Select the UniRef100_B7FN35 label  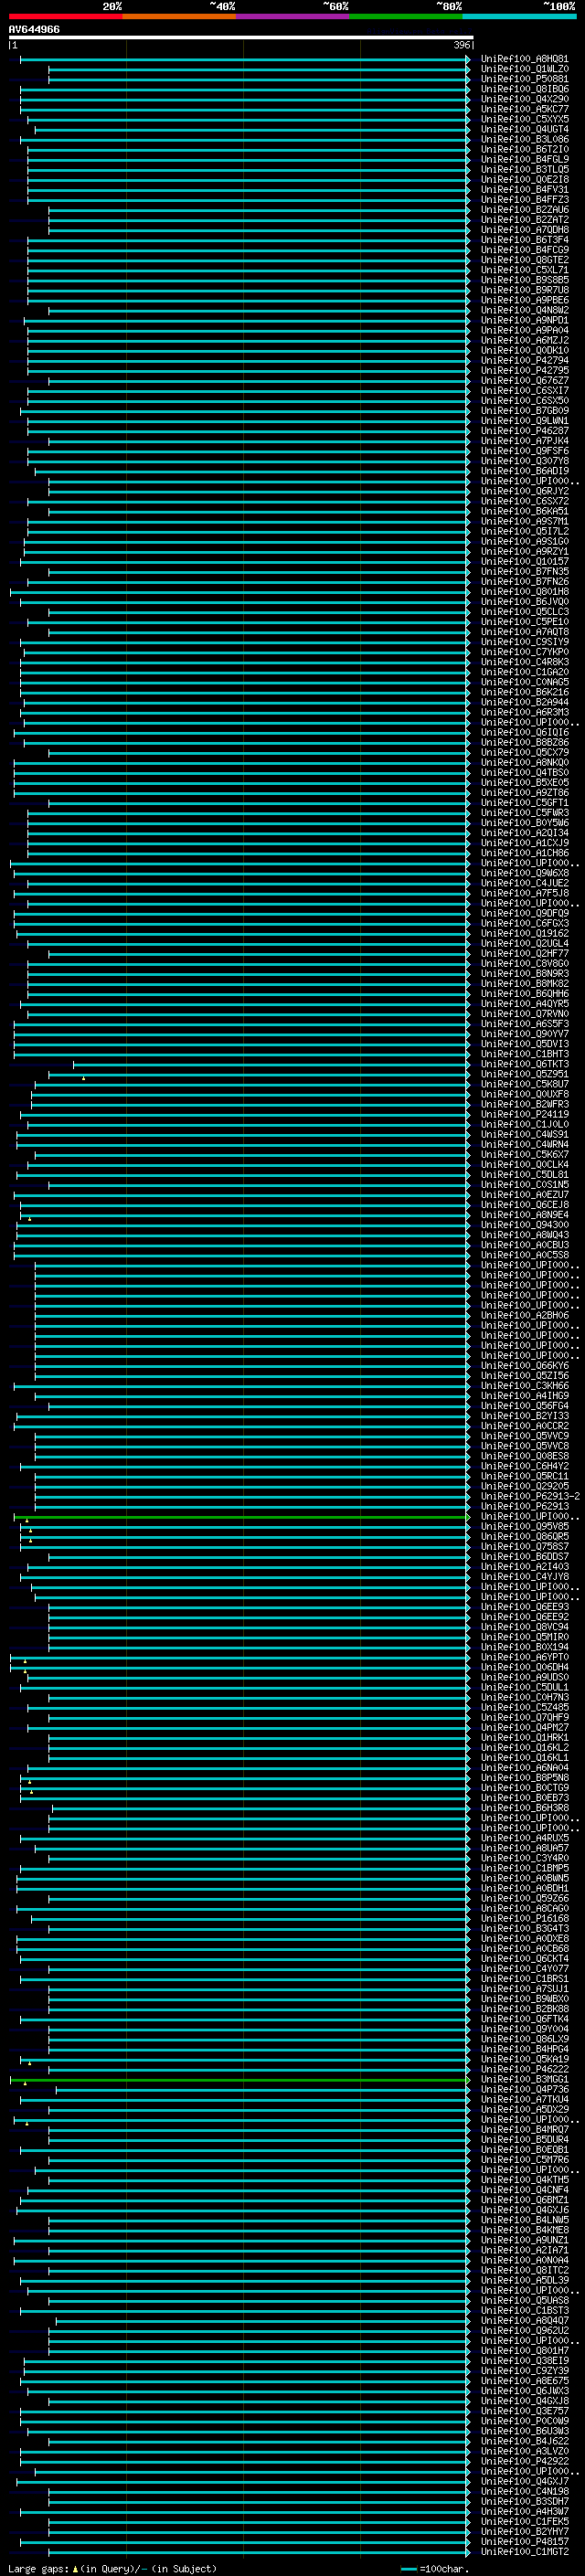(x=525, y=571)
